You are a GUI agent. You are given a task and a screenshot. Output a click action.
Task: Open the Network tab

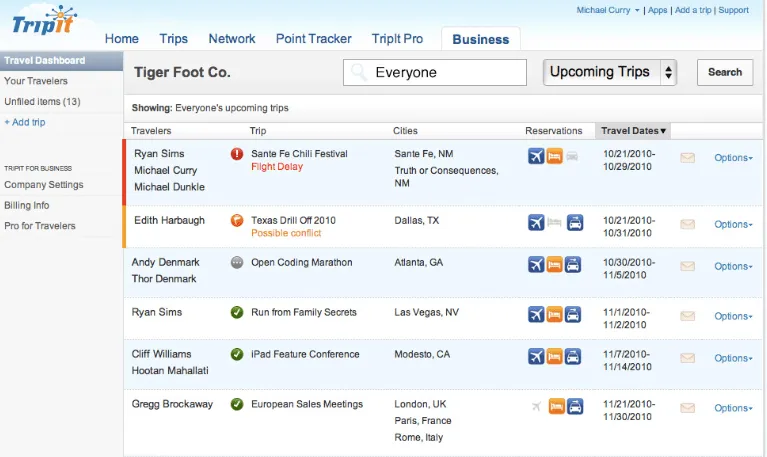232,39
